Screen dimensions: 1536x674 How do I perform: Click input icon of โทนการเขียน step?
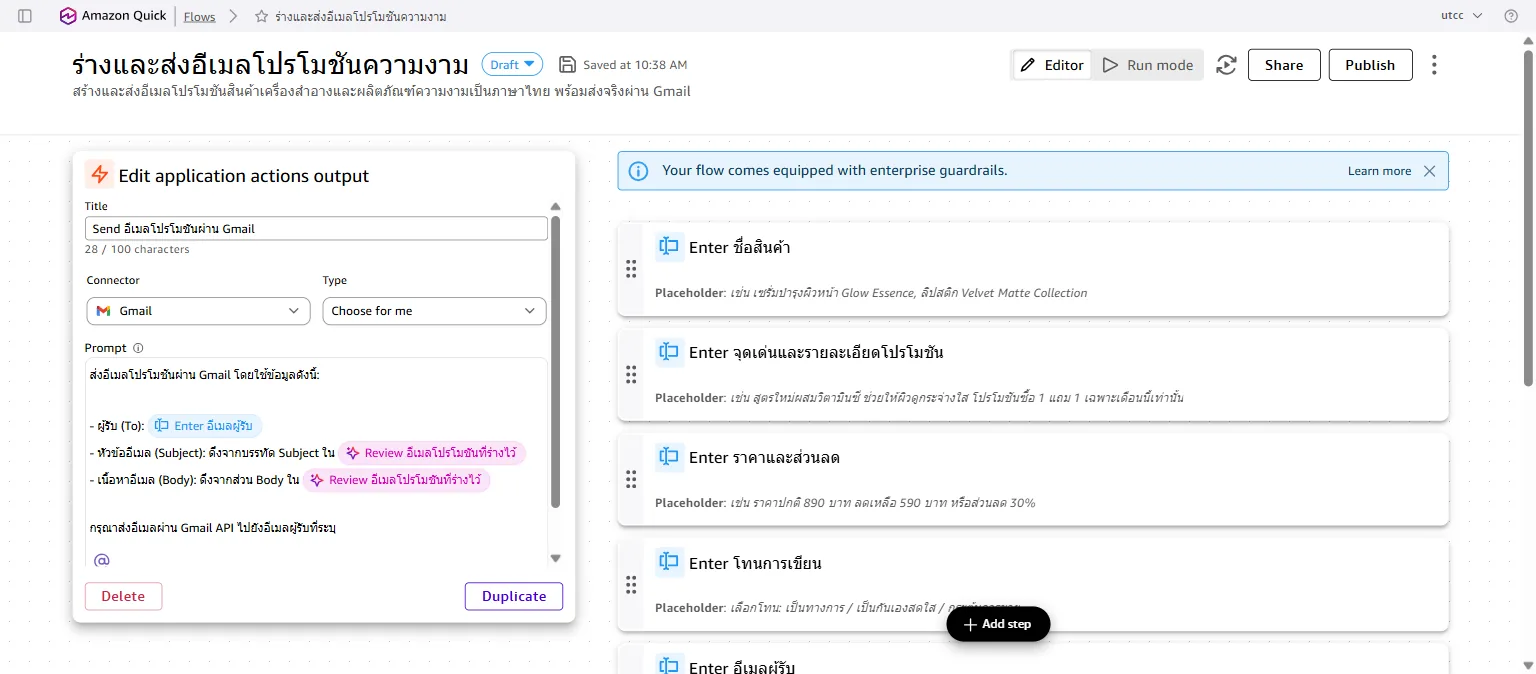coord(669,563)
